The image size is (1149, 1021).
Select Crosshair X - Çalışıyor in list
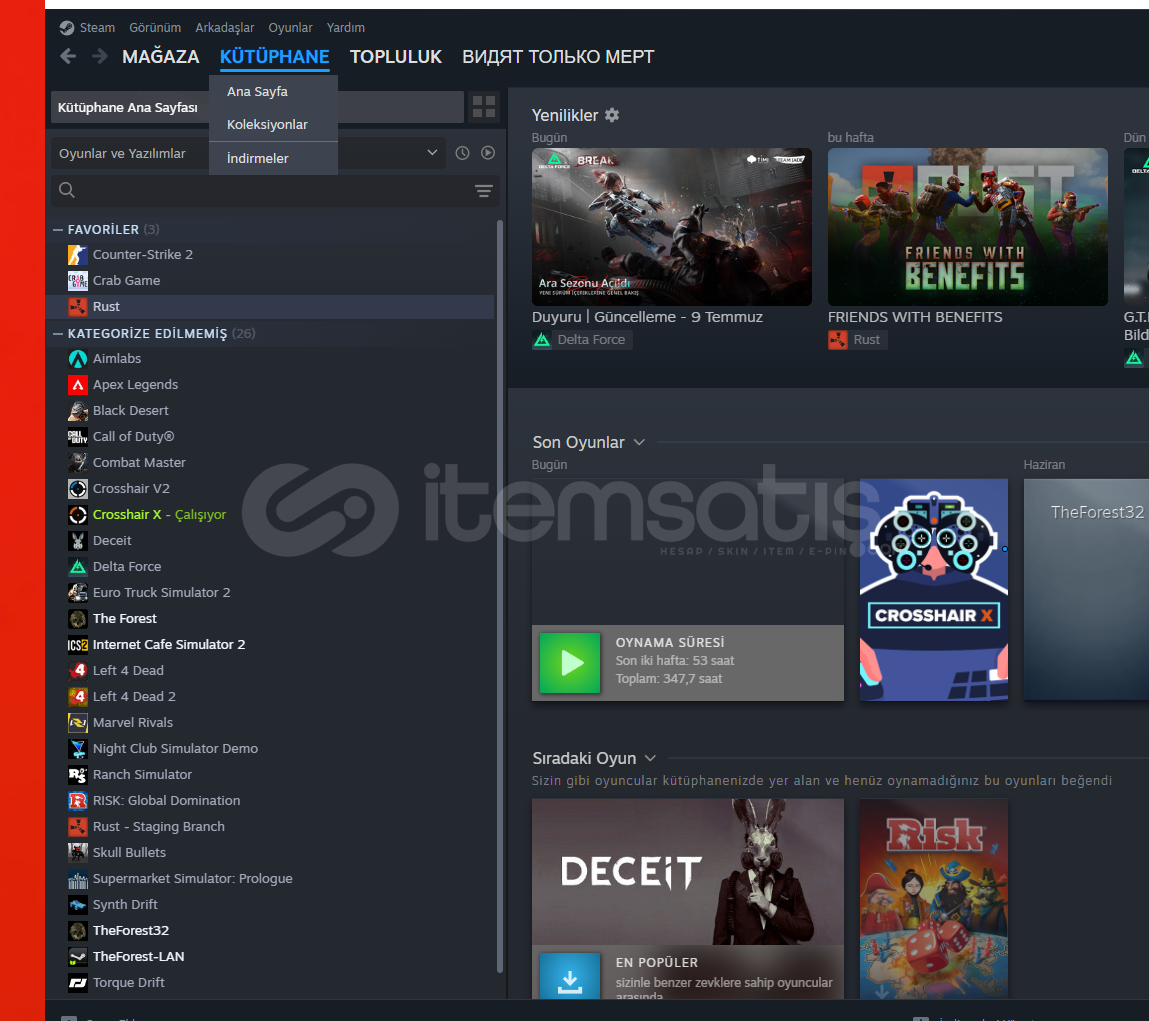coord(270,515)
